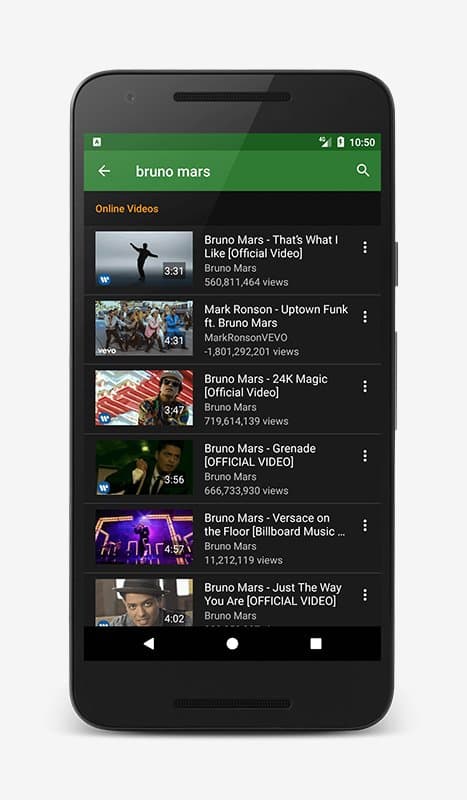Select 'Mark Ronson - Uptown Funk' title
Image resolution: width=467 pixels, height=800 pixels.
click(x=276, y=316)
